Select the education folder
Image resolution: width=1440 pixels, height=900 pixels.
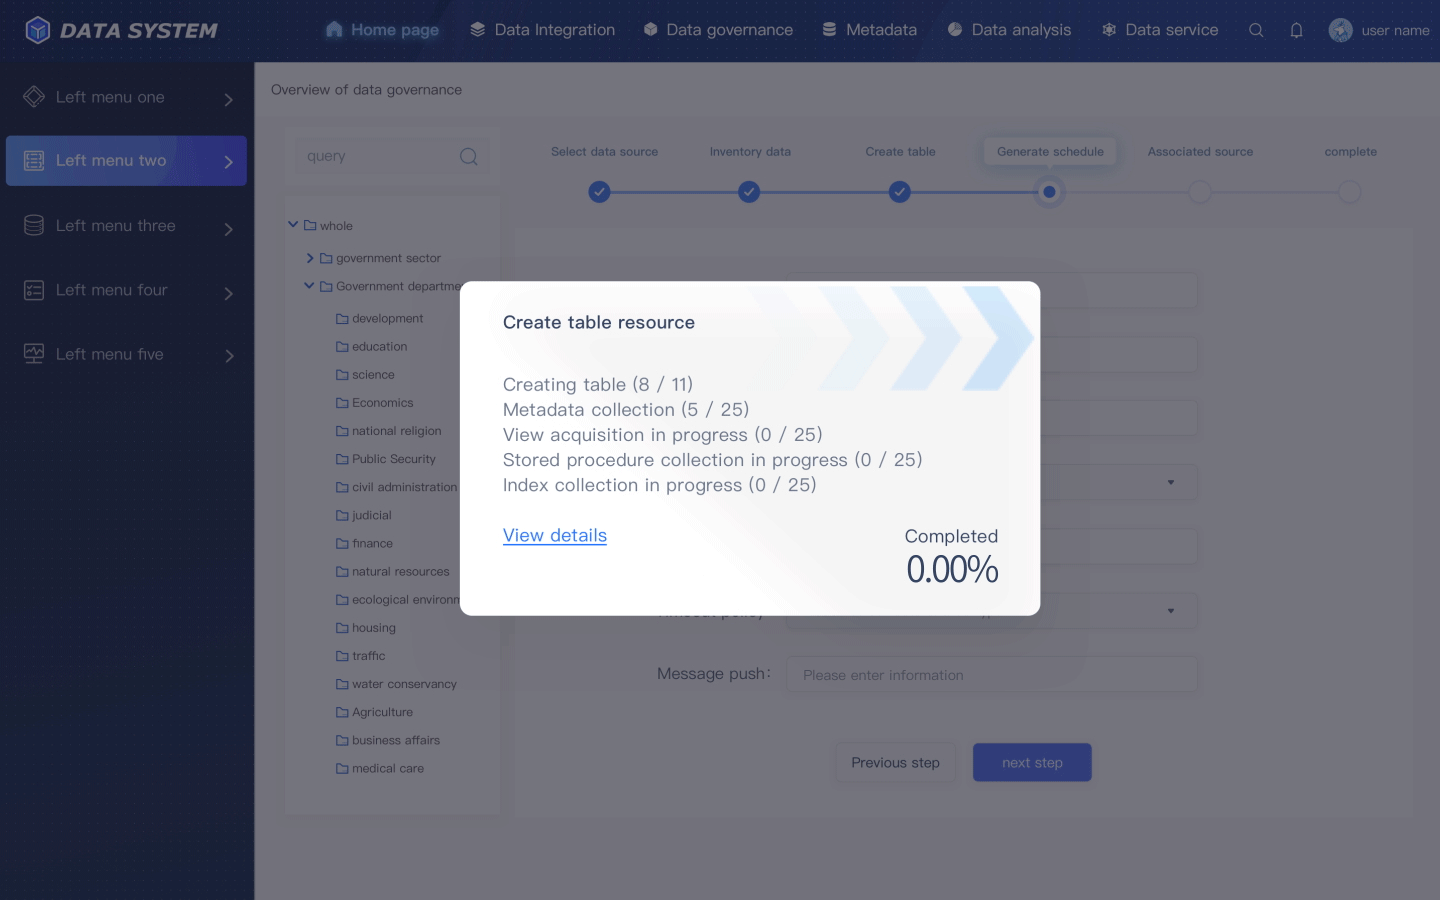pos(372,347)
